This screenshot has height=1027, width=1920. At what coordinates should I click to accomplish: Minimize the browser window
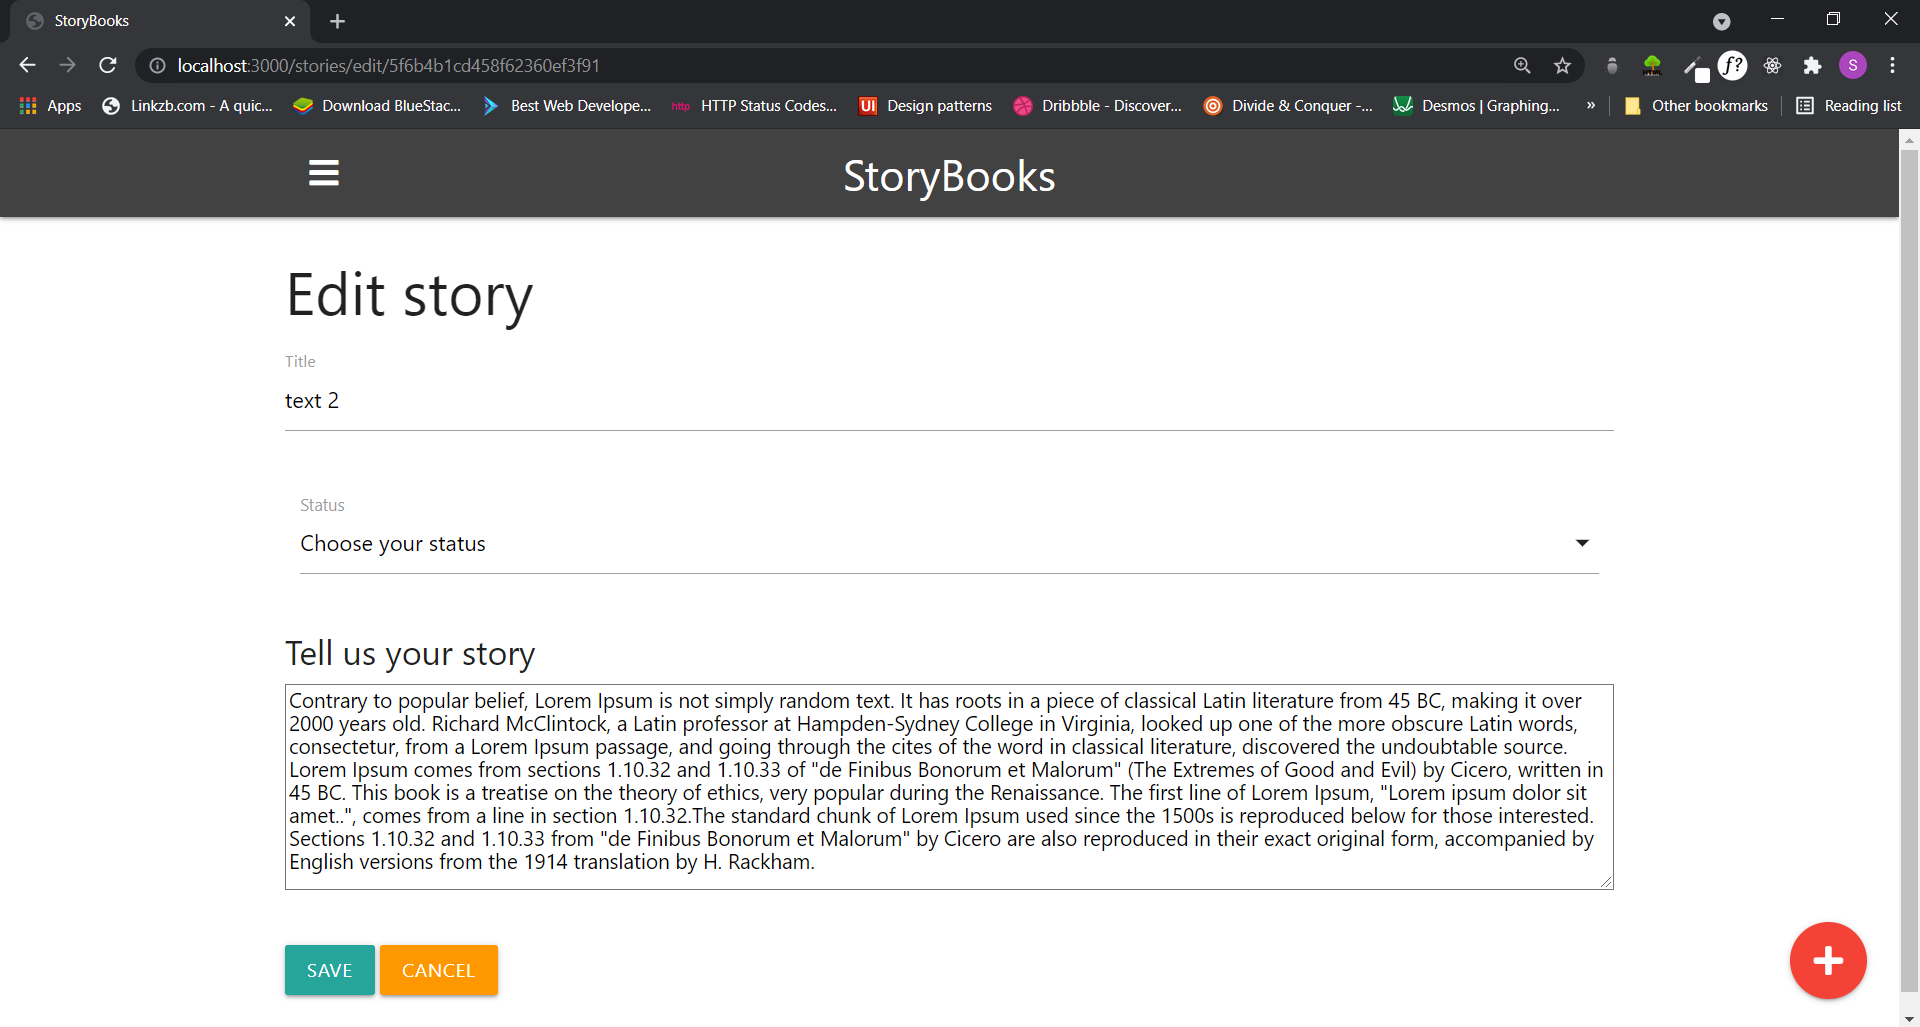1777,19
